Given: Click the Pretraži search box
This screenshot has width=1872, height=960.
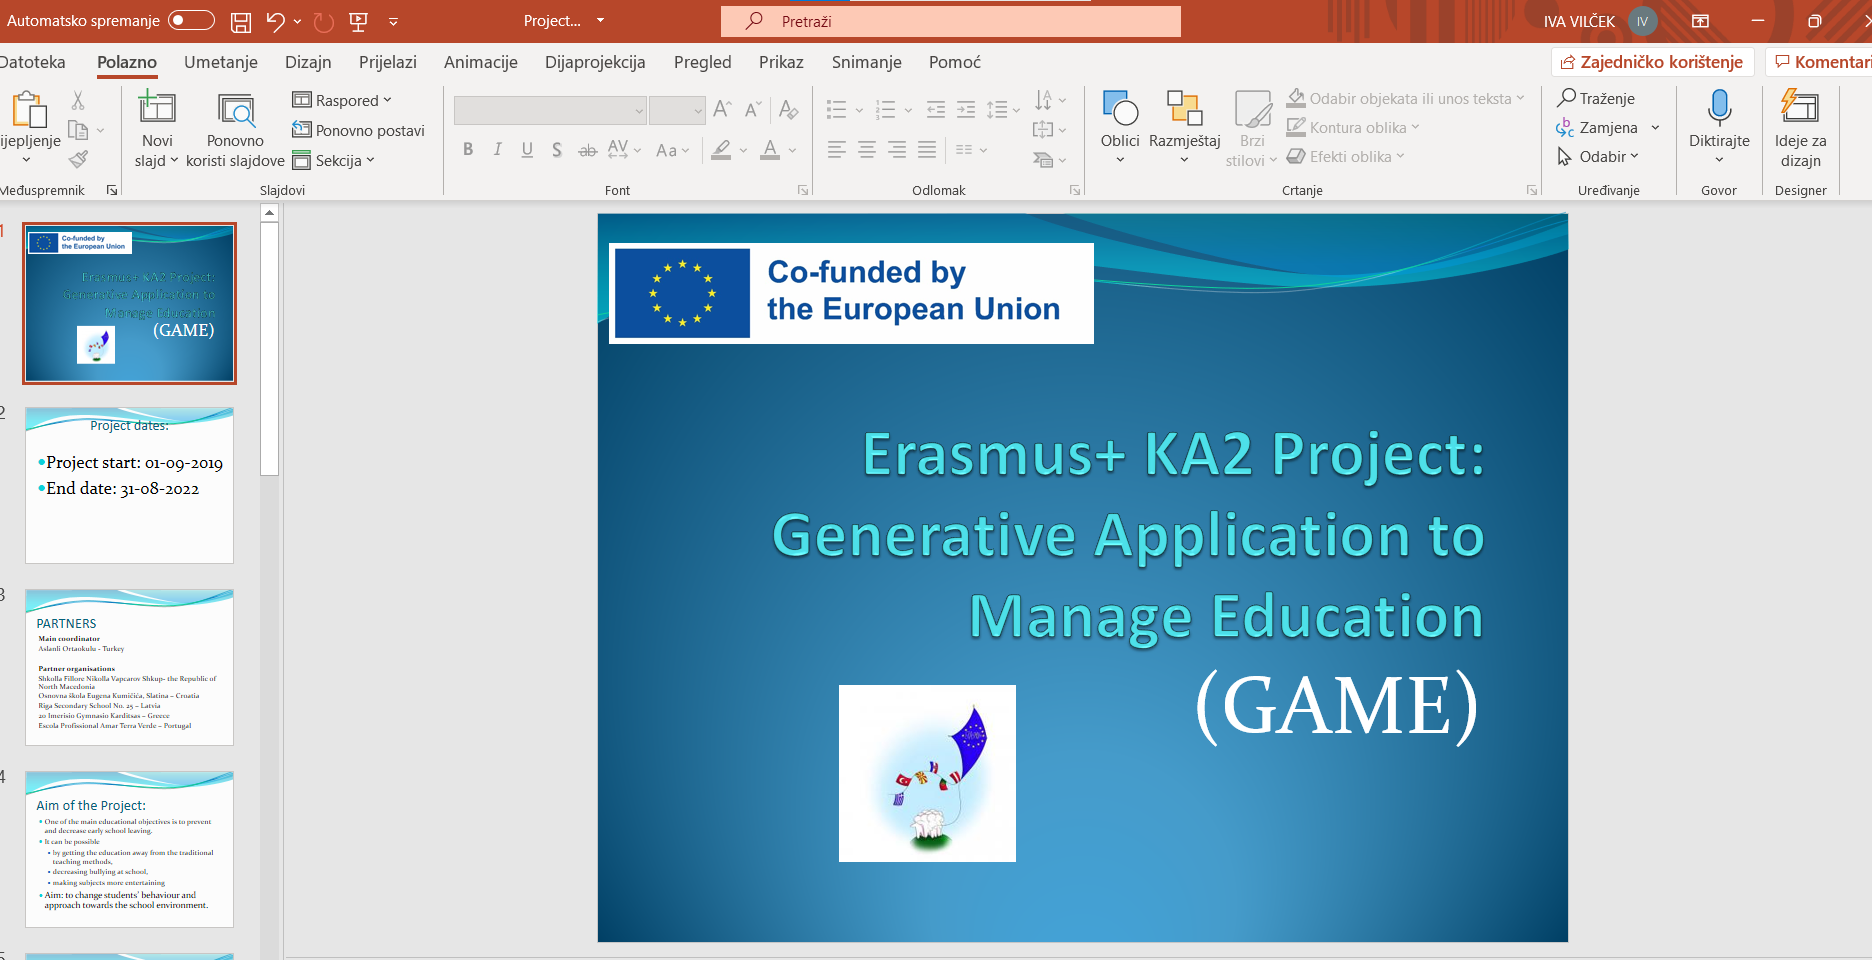Looking at the screenshot, I should pyautogui.click(x=950, y=21).
